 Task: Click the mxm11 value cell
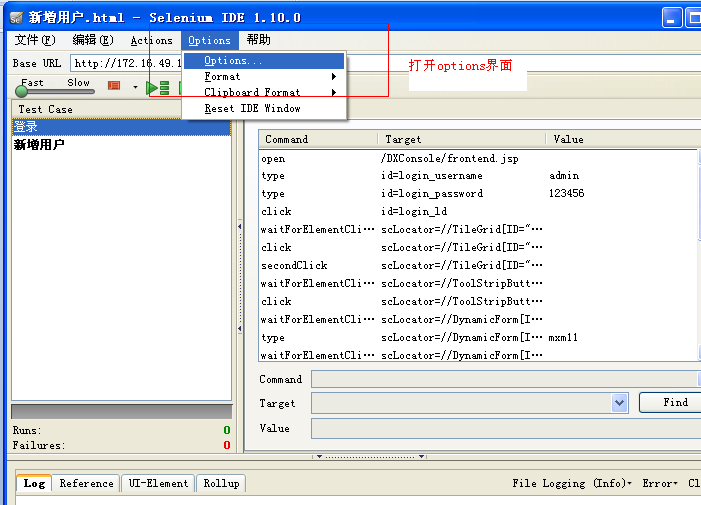[563, 337]
